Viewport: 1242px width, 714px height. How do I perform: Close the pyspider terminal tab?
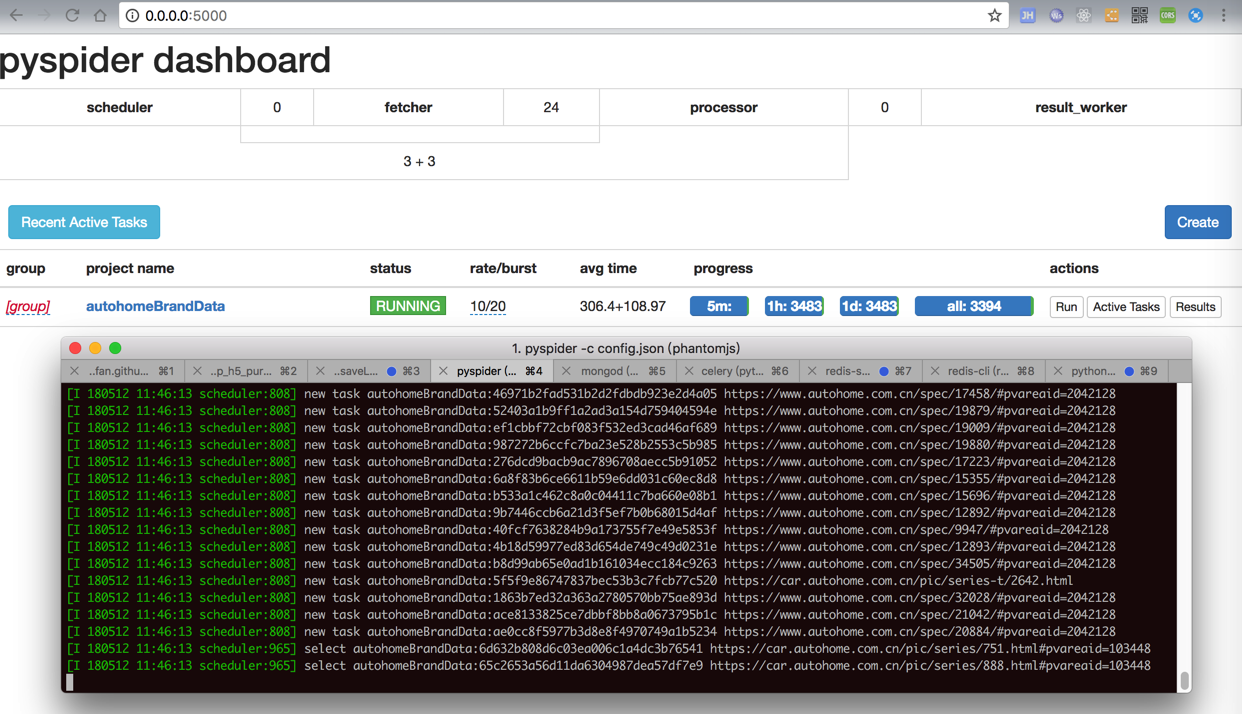[443, 371]
